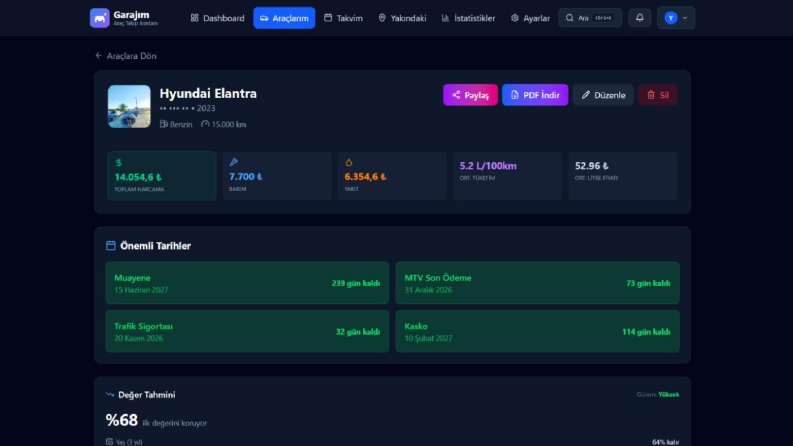Select the 6.354,6 ₺ fuel value
This screenshot has width=793, height=446.
365,176
